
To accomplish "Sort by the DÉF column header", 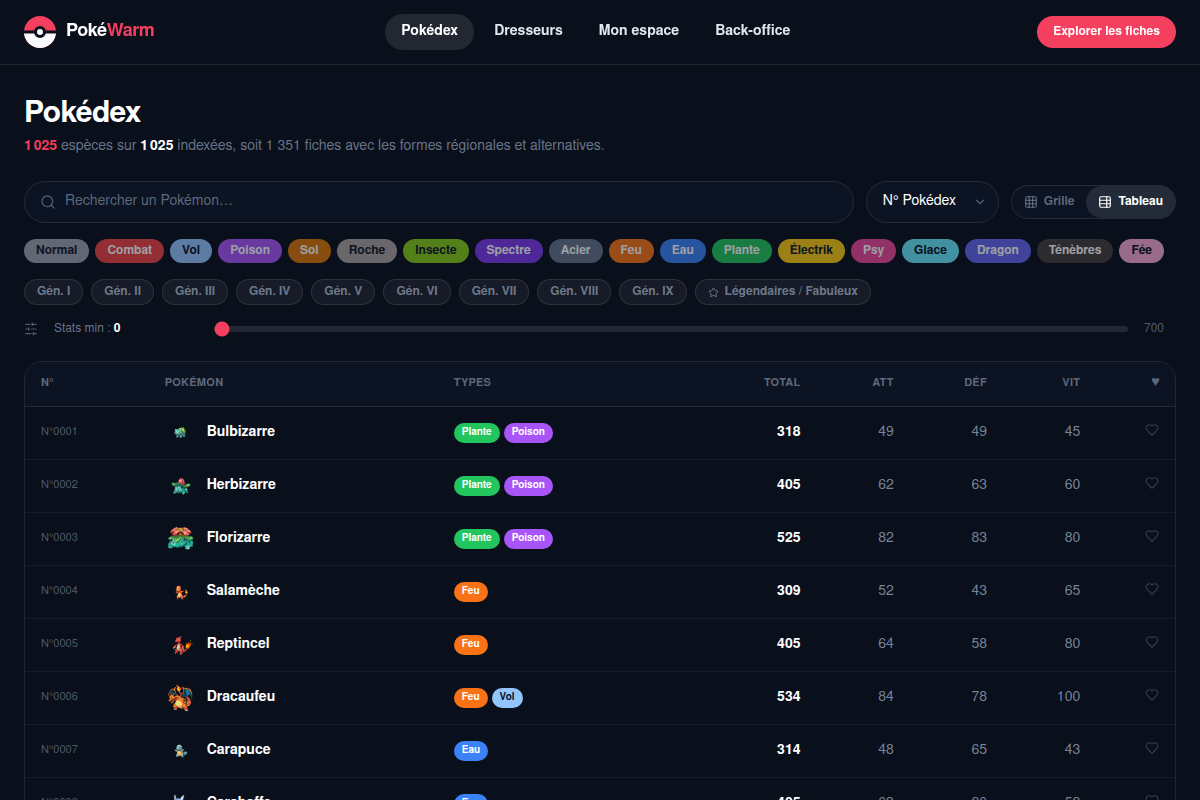I will [x=975, y=382].
